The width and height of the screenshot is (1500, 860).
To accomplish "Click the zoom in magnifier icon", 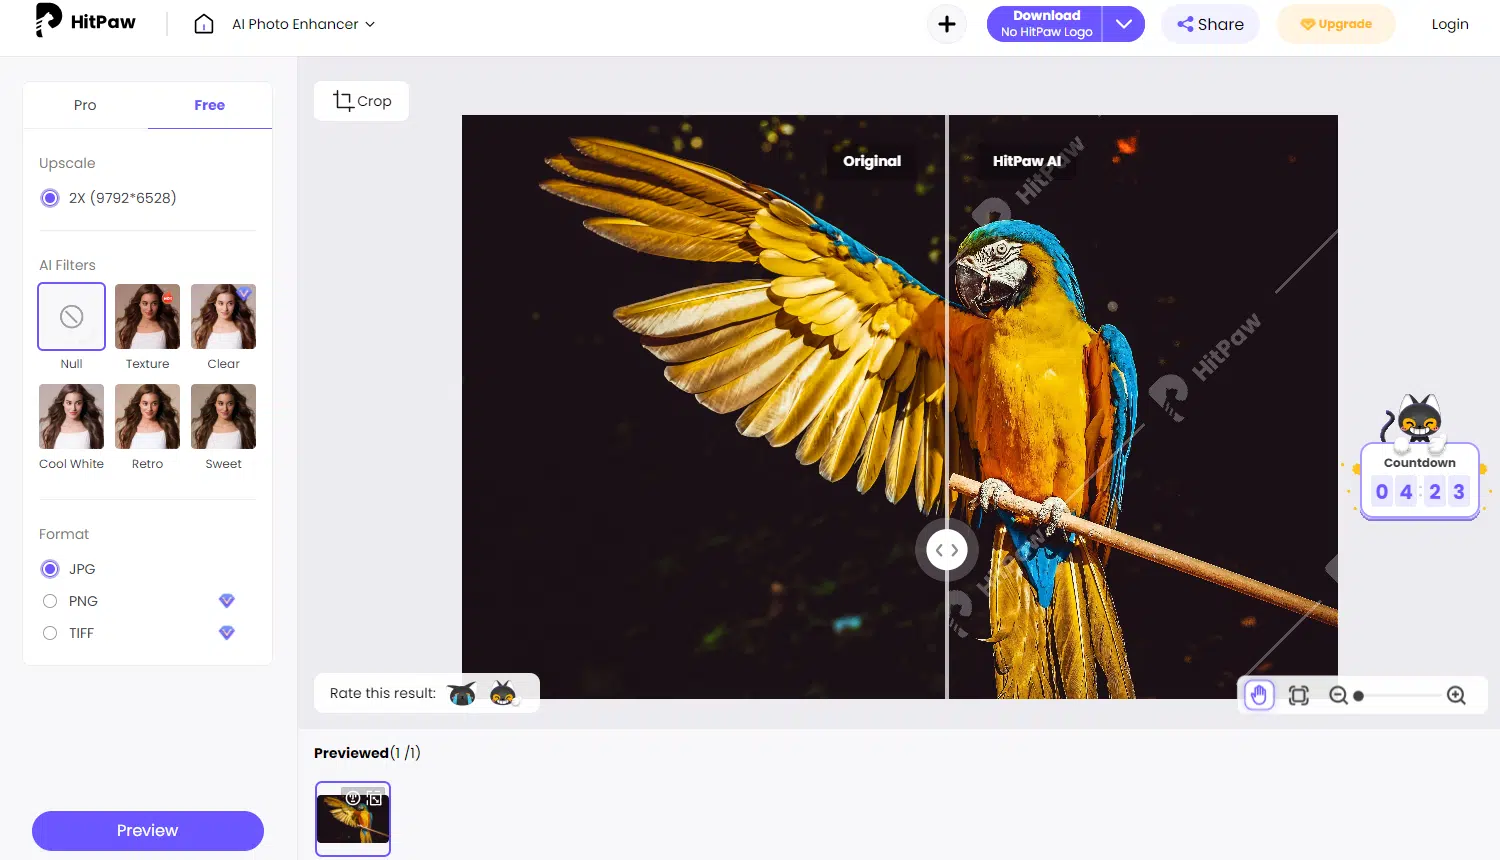I will click(x=1456, y=695).
